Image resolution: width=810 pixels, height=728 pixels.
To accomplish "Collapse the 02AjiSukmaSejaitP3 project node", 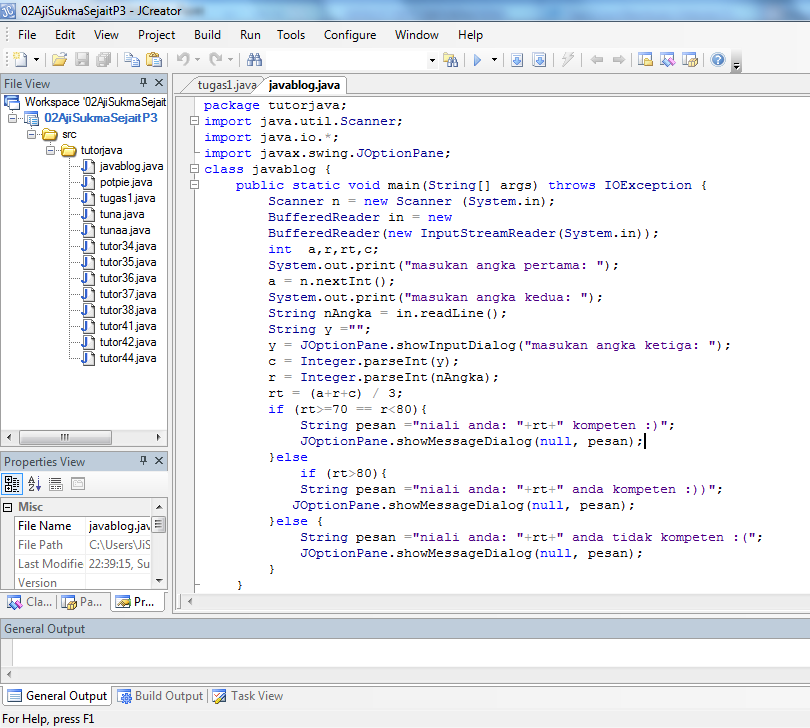I will tap(12, 118).
